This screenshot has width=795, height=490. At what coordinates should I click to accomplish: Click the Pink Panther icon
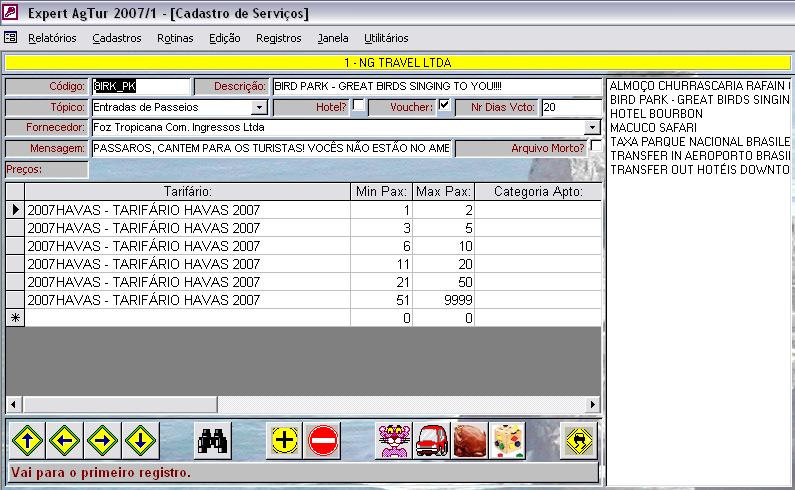tap(393, 439)
